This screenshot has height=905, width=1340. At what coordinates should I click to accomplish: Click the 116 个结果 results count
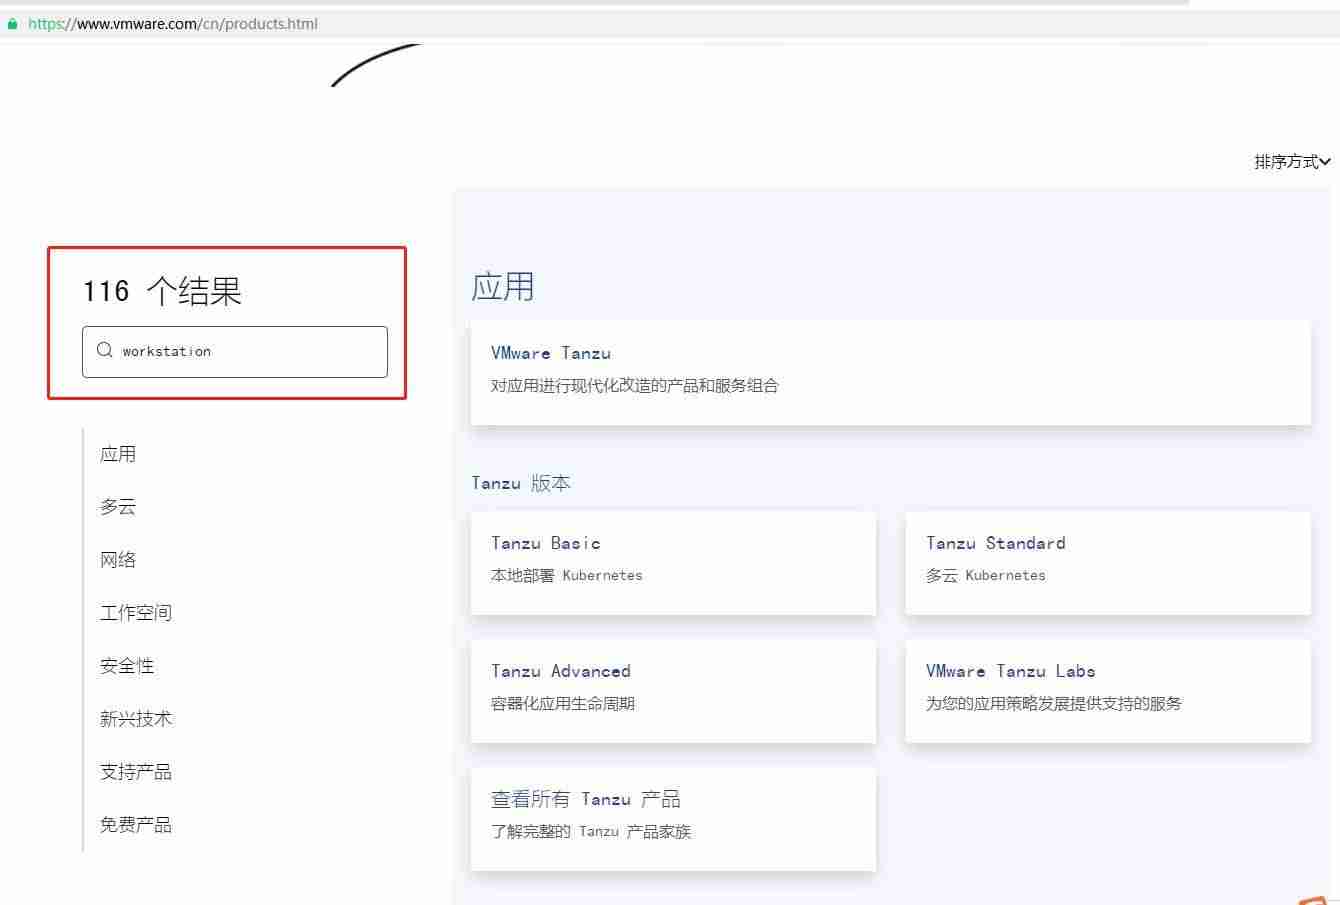point(162,291)
